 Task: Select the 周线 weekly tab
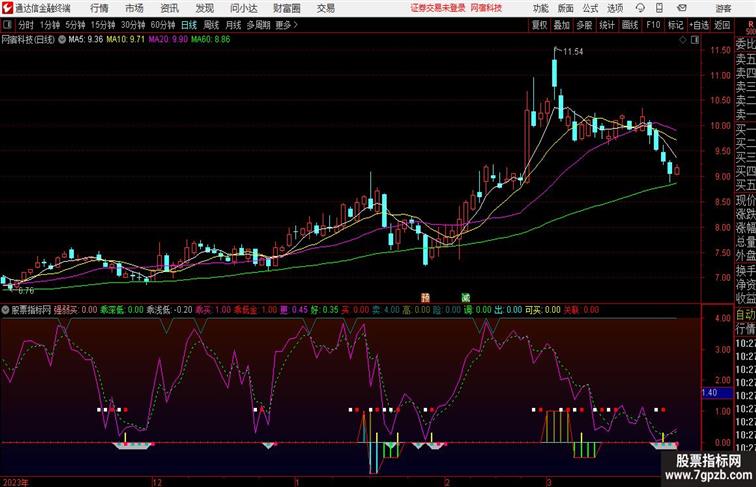click(211, 25)
